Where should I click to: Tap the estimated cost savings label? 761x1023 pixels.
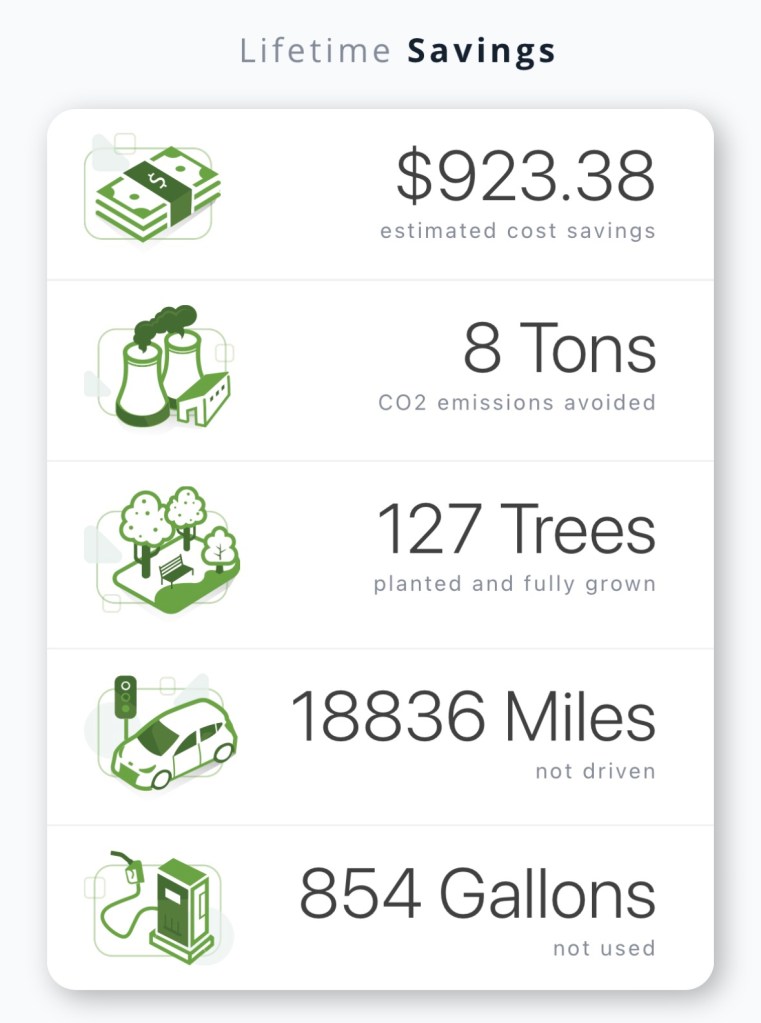coord(517,231)
